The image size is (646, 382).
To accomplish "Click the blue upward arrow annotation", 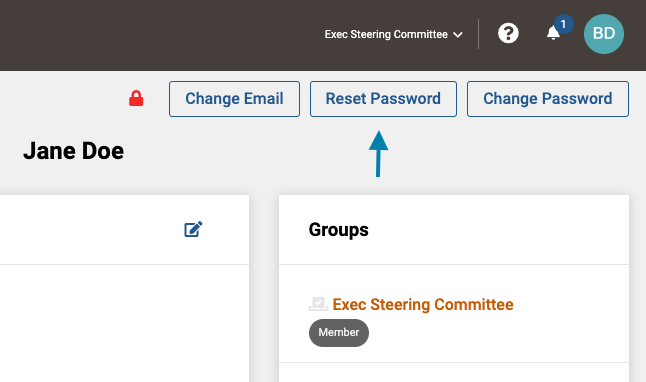I will (x=378, y=154).
